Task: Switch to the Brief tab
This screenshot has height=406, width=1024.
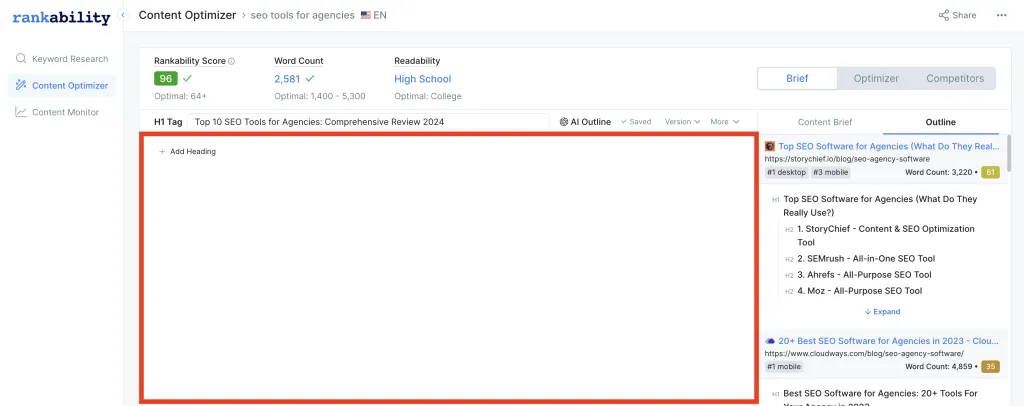Action: [x=797, y=78]
